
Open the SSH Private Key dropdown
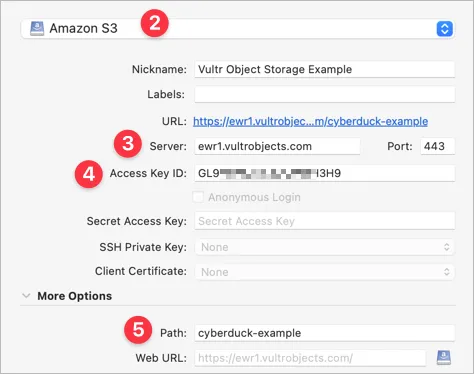tap(324, 247)
